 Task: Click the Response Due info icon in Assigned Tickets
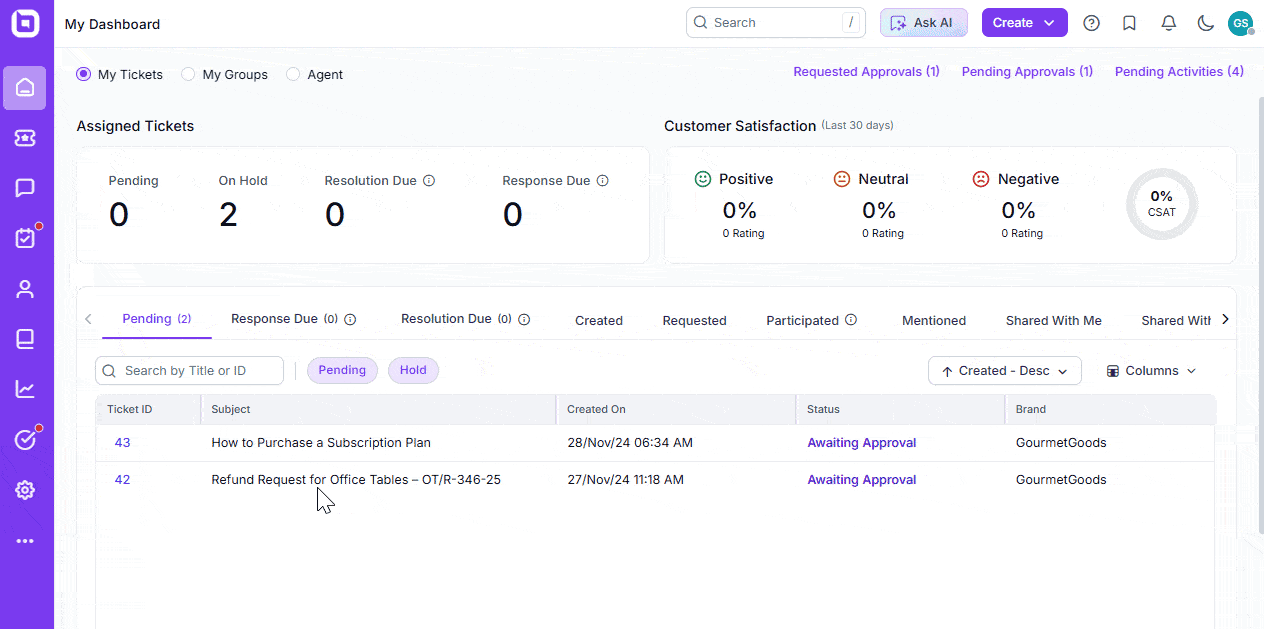[x=603, y=181]
